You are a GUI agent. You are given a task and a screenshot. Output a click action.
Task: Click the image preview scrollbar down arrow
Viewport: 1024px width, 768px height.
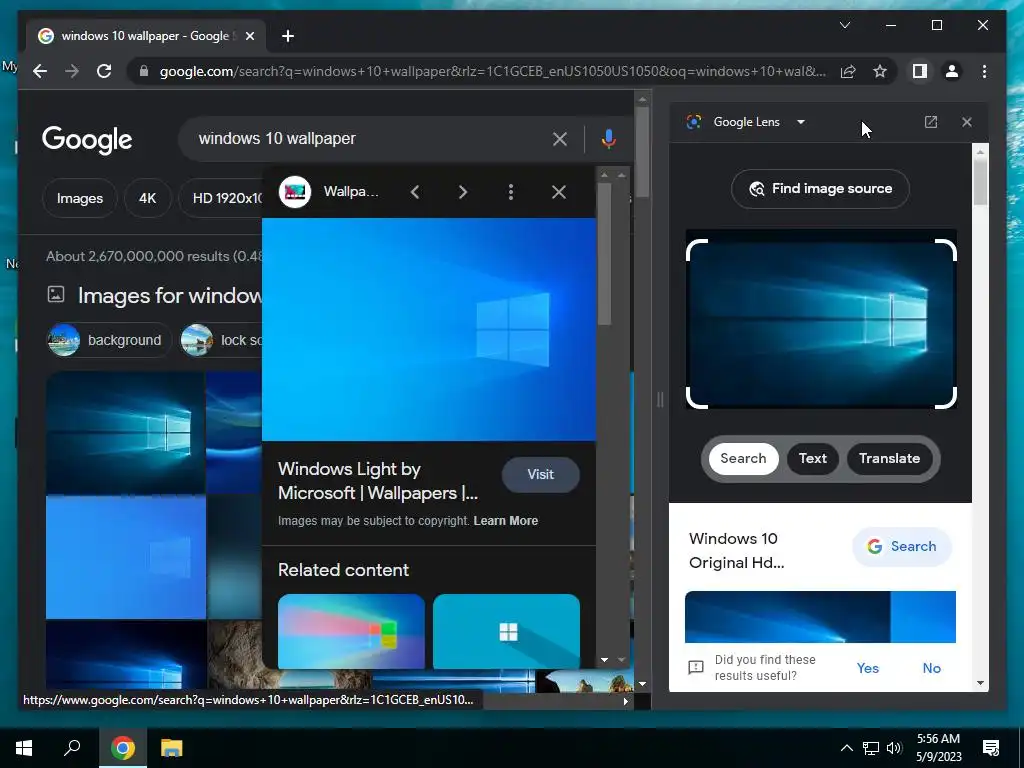[604, 660]
